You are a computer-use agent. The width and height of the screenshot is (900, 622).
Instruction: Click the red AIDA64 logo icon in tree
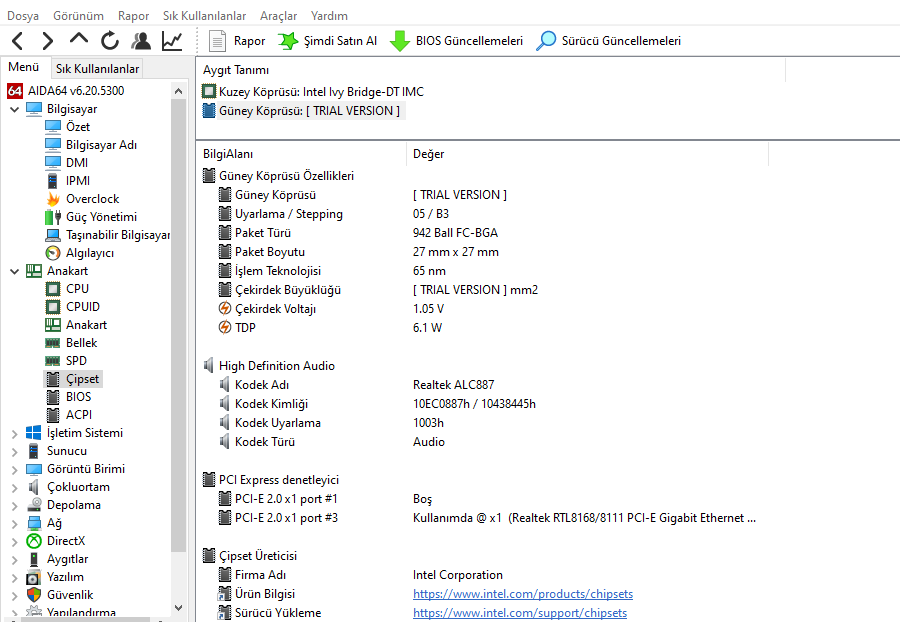click(15, 91)
